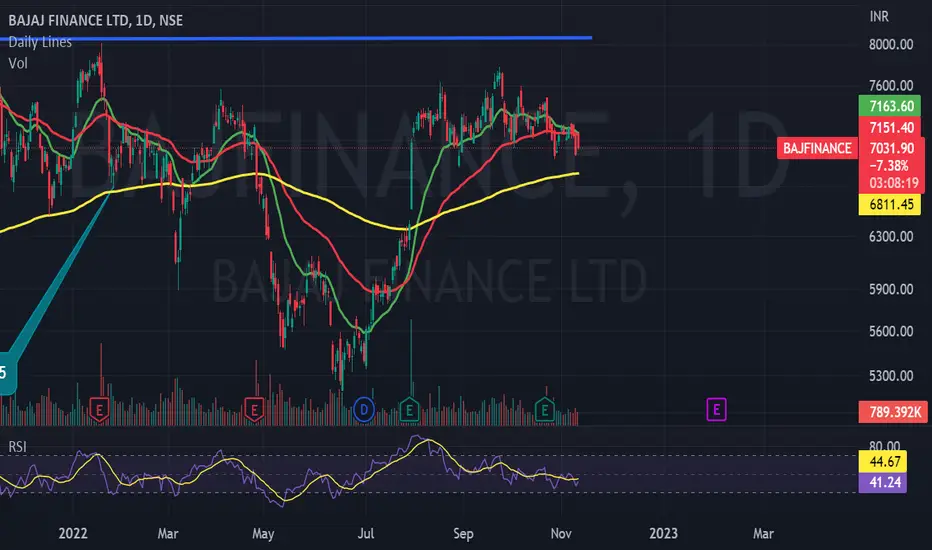This screenshot has width=932, height=550.
Task: Click the INR currency label
Action: [879, 17]
